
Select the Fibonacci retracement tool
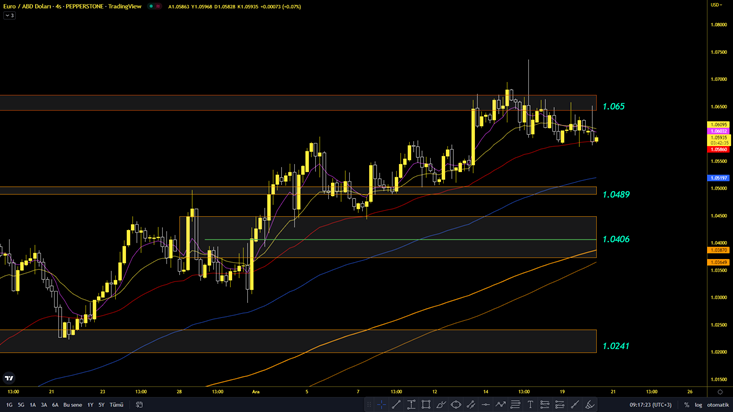[515, 405]
